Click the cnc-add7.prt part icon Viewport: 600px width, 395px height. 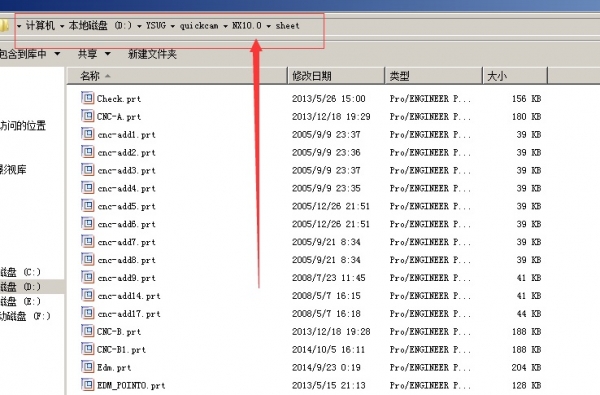88,242
